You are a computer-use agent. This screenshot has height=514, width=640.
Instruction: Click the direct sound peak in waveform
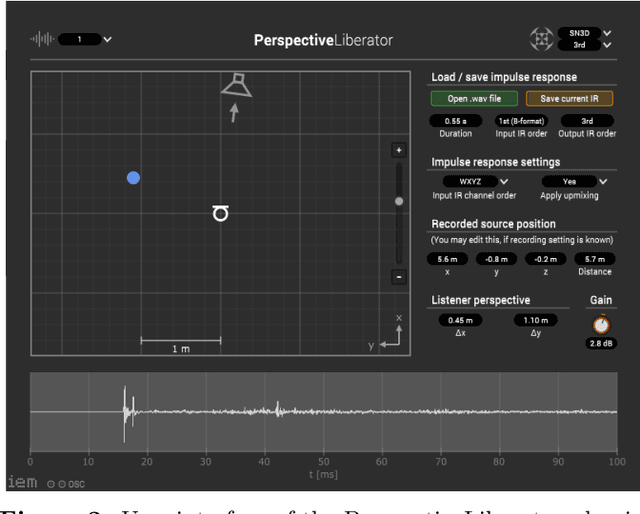124,413
